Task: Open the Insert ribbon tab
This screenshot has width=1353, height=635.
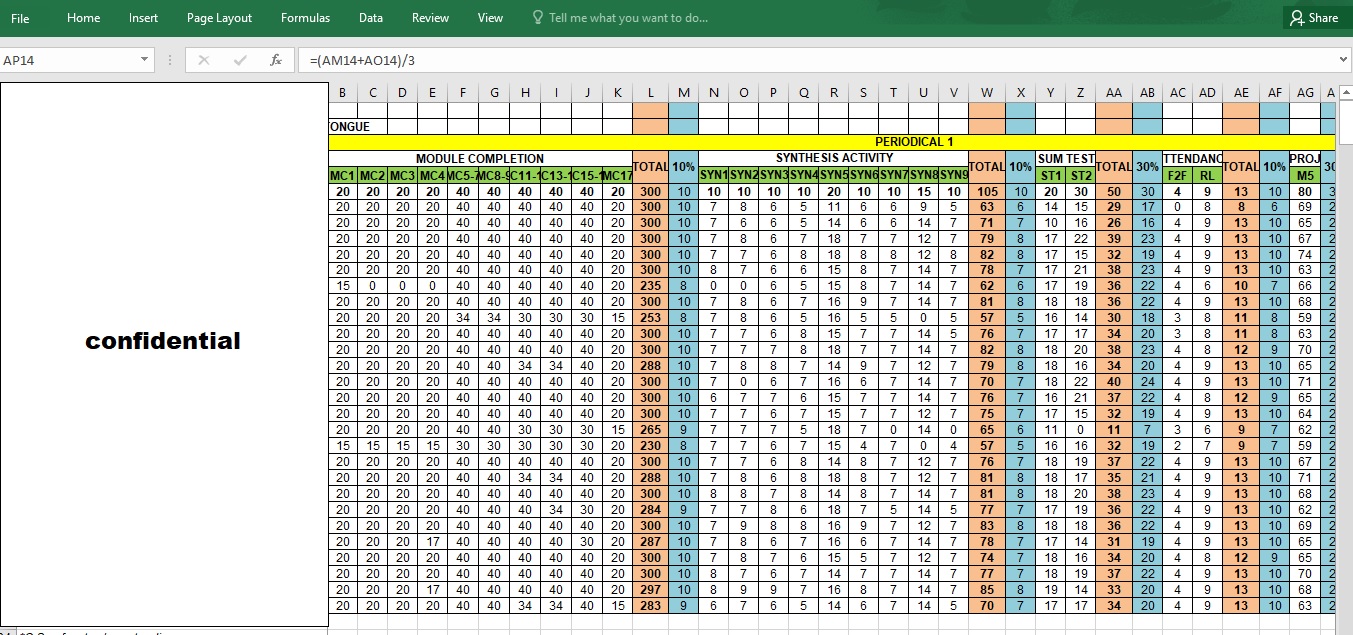Action: pyautogui.click(x=143, y=18)
